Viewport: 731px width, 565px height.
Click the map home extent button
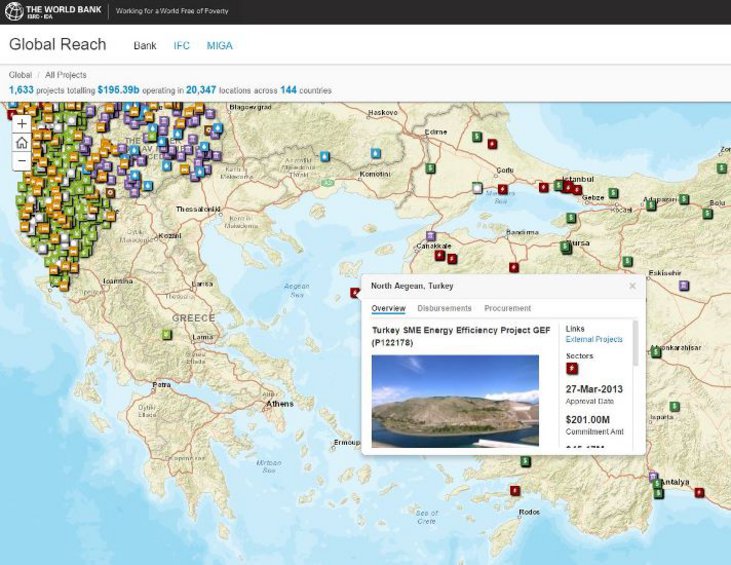[22, 143]
